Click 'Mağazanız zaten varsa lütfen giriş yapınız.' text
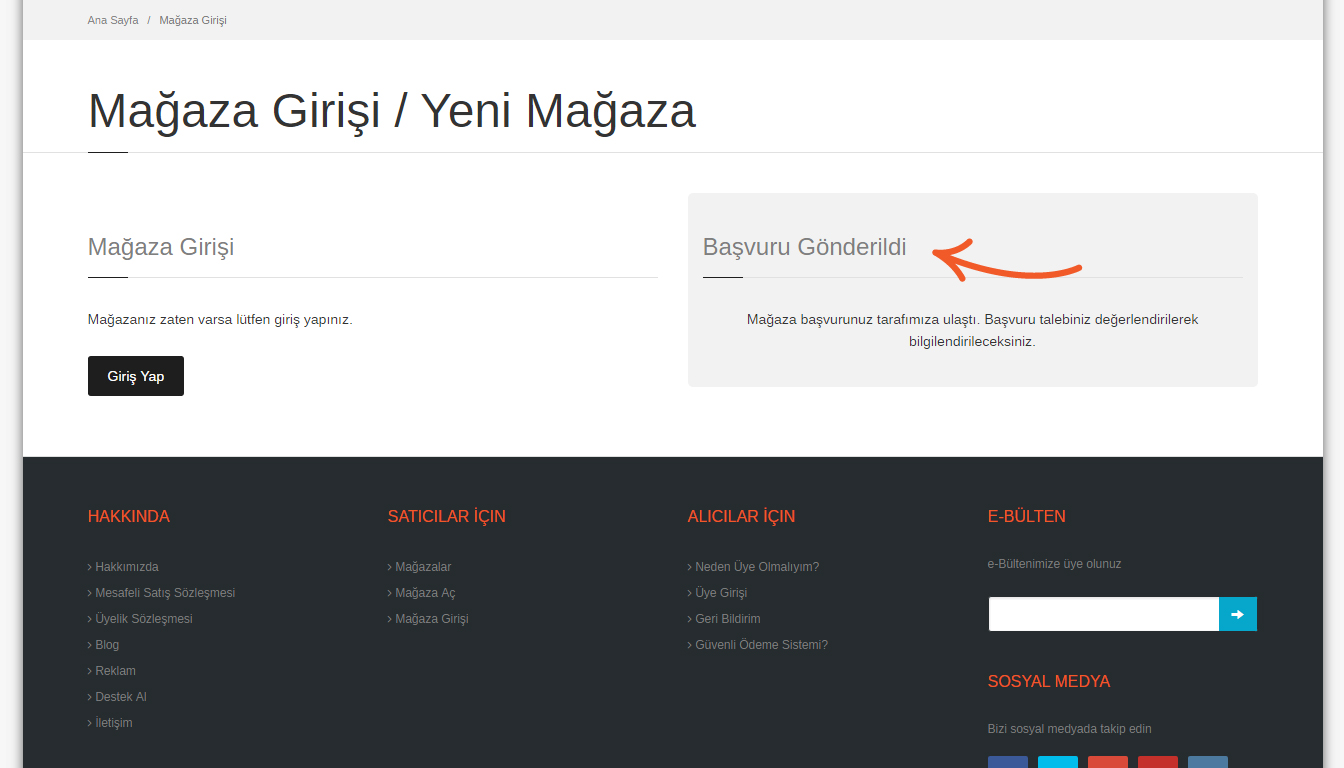 click(220, 320)
